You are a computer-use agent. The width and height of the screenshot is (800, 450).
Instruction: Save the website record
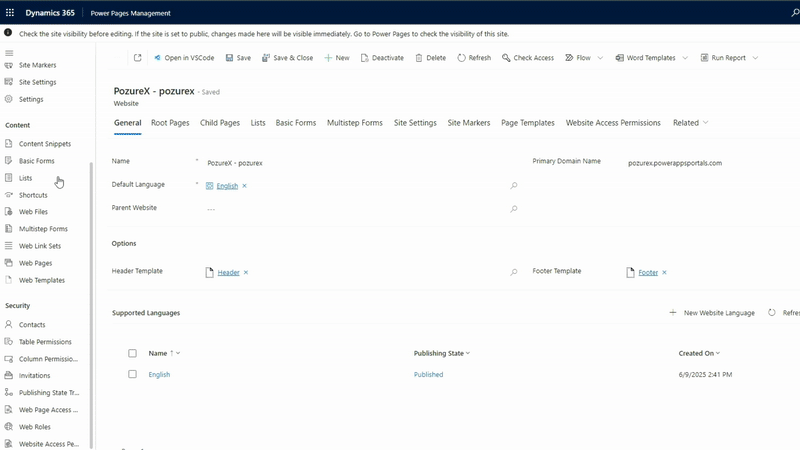point(238,58)
